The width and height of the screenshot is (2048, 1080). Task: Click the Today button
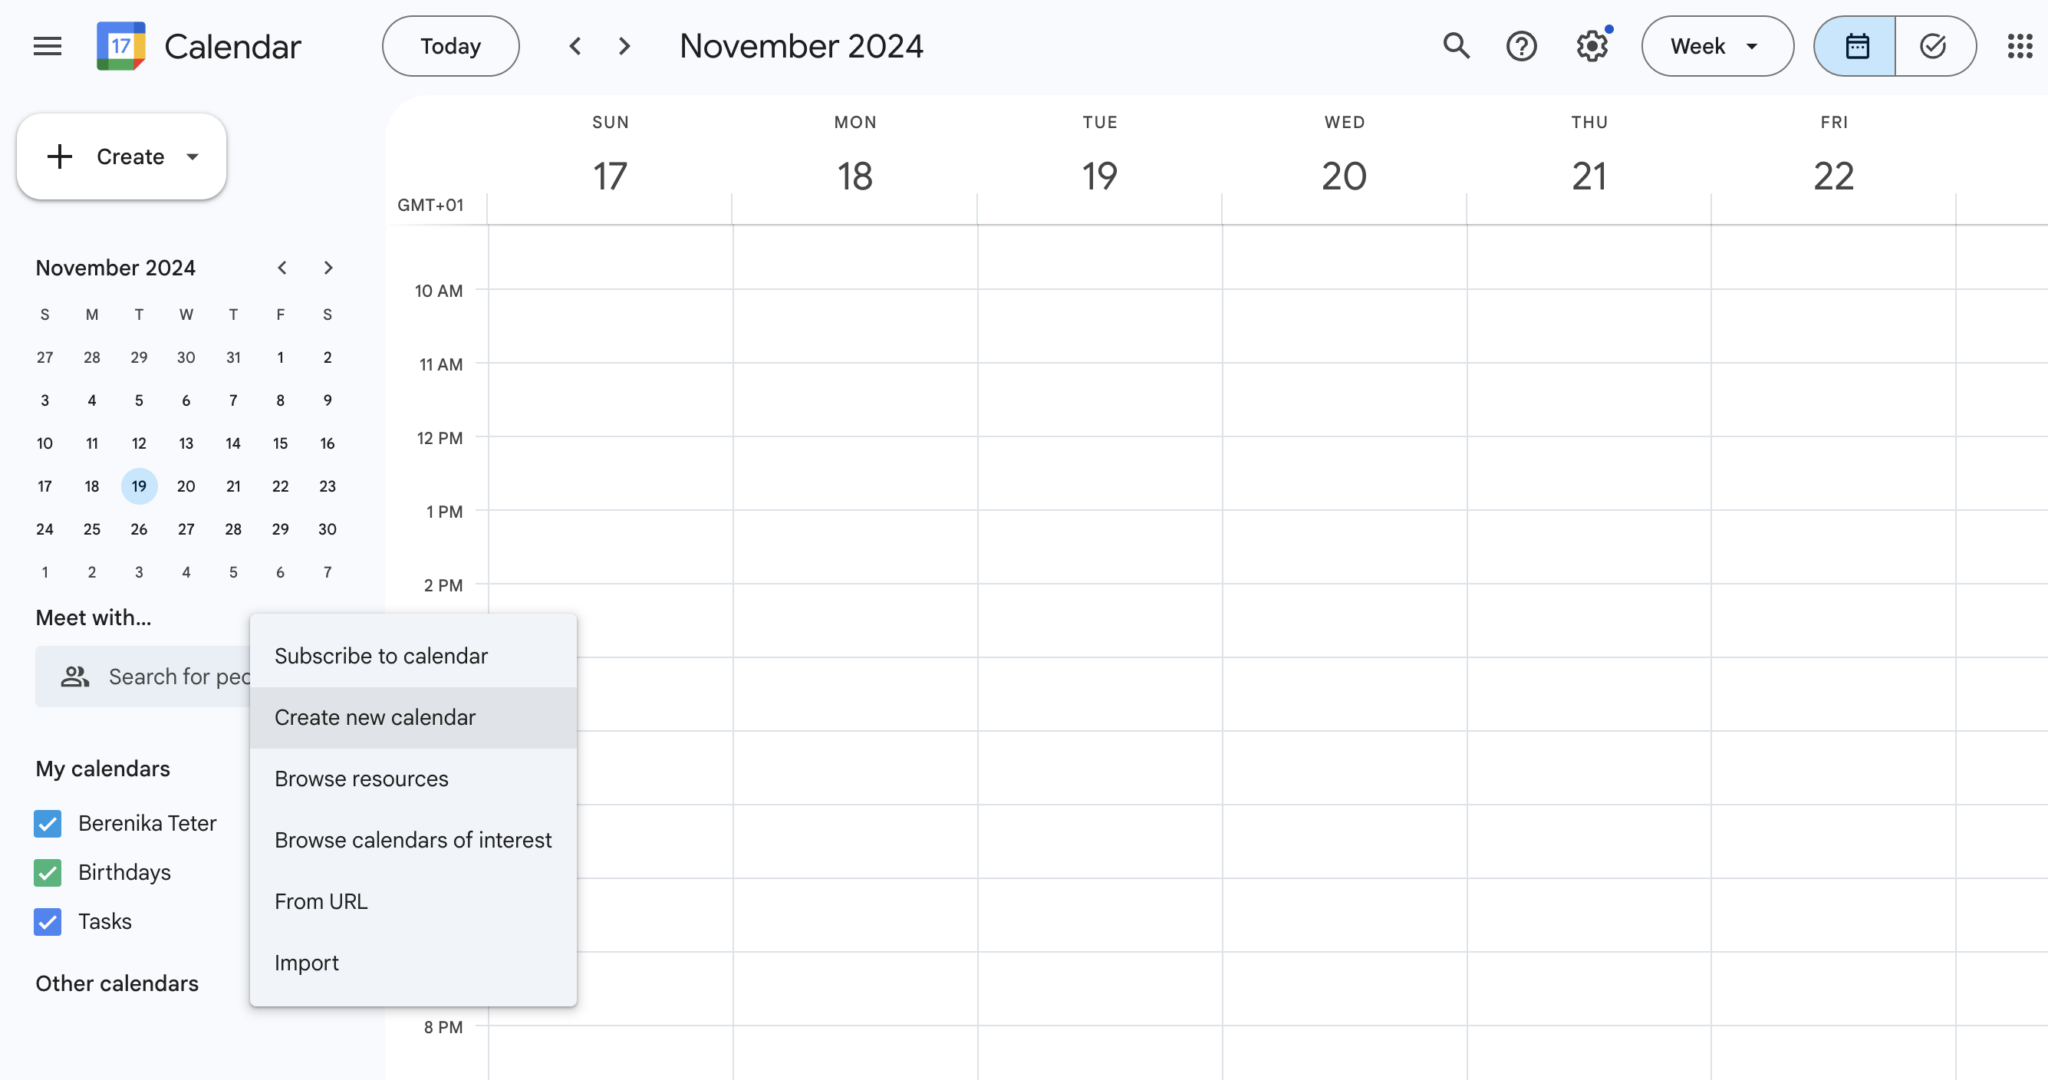450,46
